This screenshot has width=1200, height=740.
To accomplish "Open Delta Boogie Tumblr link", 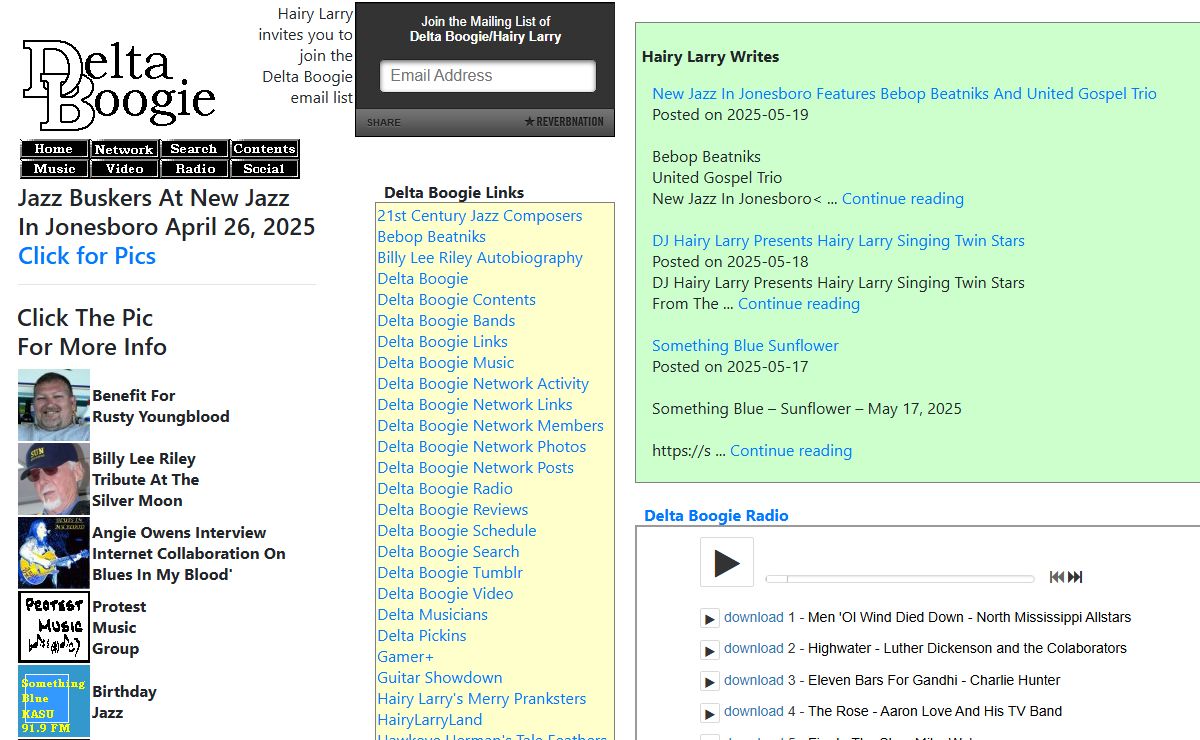I will coord(450,573).
